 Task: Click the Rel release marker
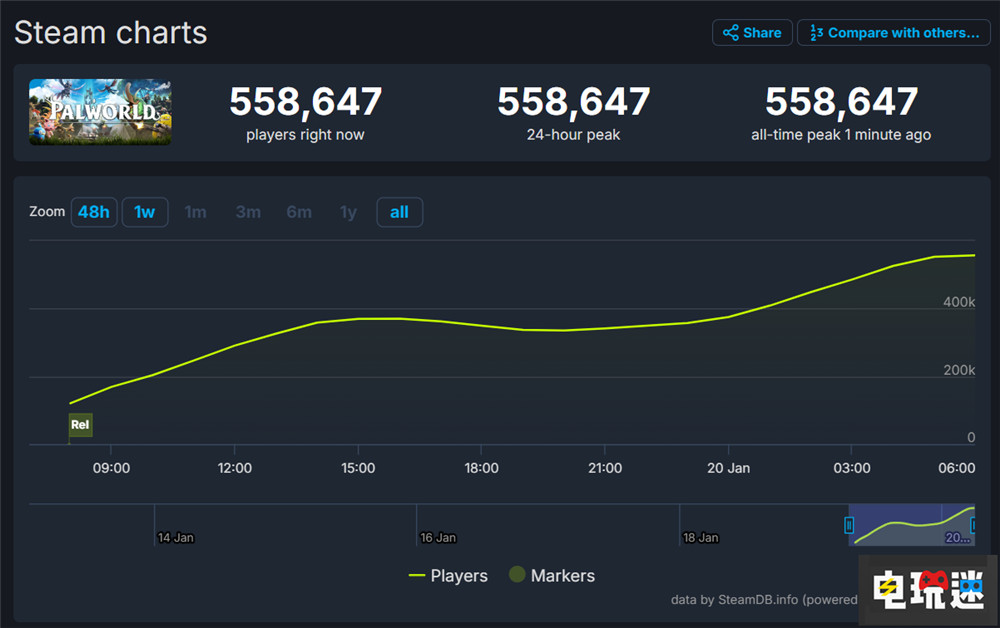click(x=80, y=425)
